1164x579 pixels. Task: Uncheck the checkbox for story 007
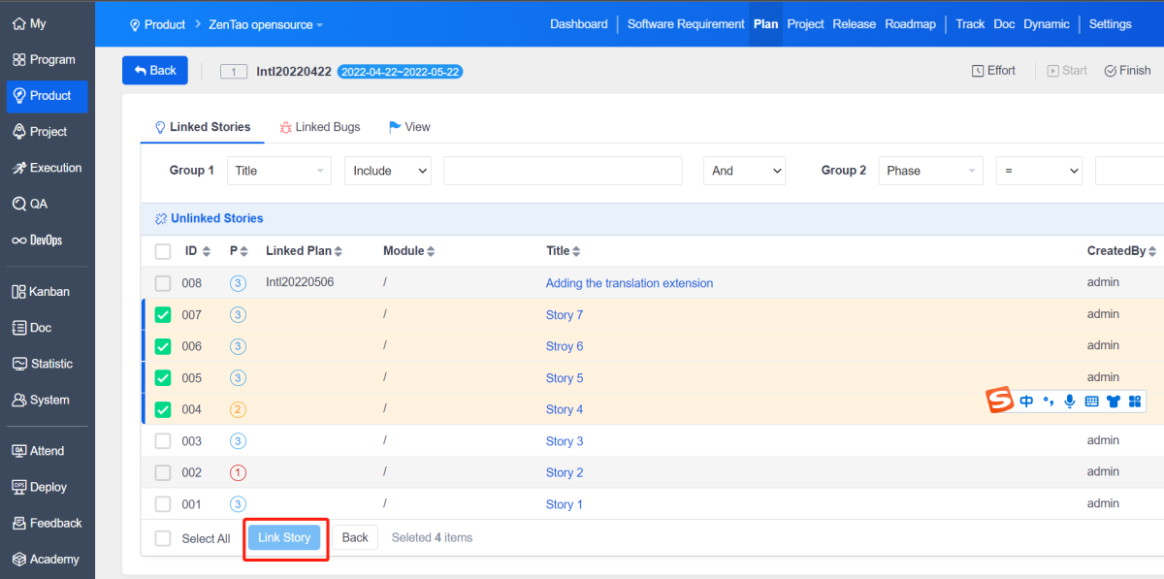click(x=163, y=315)
